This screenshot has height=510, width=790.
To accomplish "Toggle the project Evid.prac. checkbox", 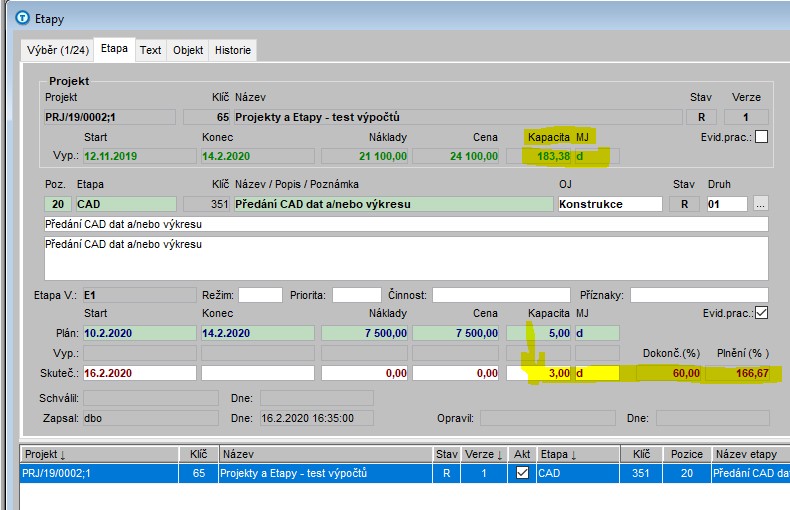I will tap(762, 137).
